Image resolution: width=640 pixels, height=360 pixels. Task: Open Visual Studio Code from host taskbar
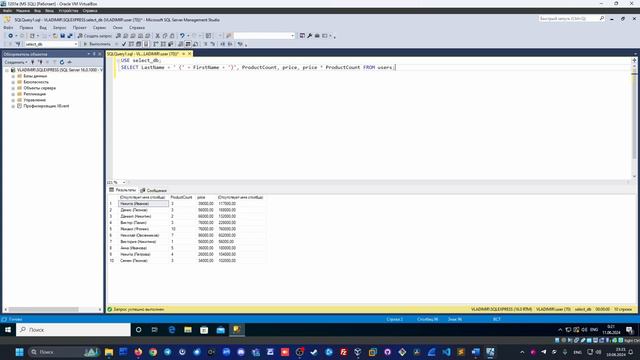(x=446, y=352)
